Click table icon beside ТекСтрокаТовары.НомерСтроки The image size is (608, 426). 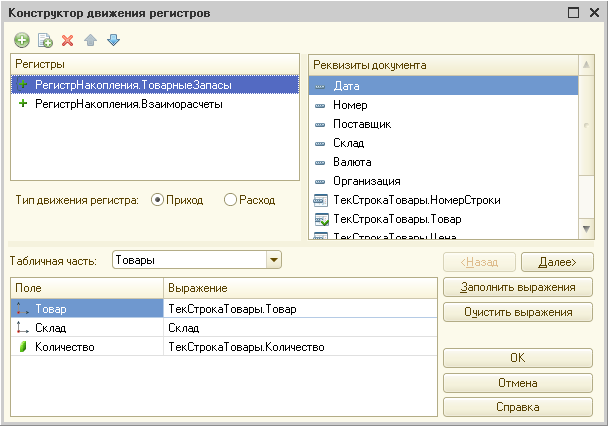(320, 200)
